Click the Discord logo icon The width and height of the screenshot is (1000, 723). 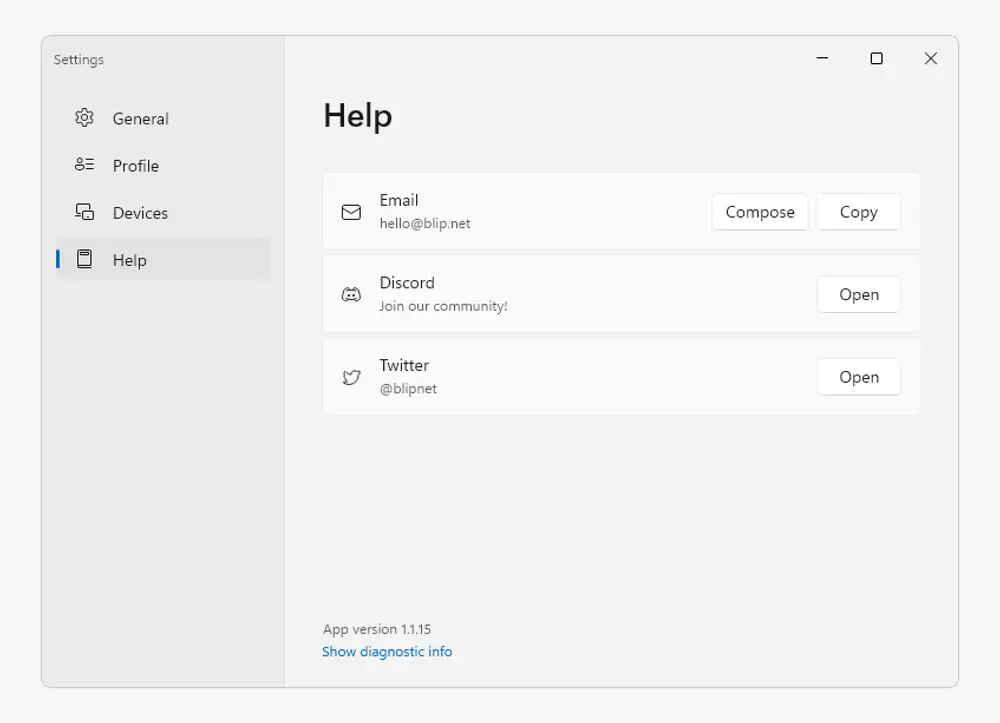pyautogui.click(x=351, y=295)
